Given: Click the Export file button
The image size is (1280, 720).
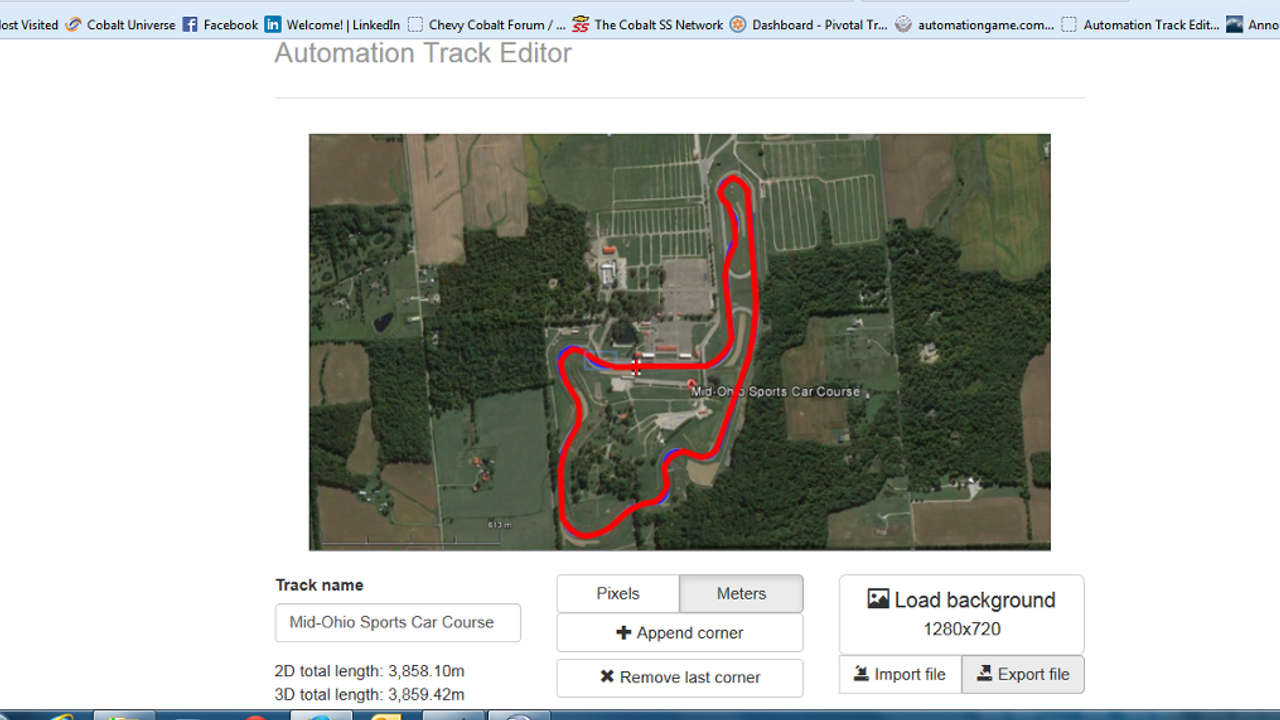Looking at the screenshot, I should point(1023,674).
